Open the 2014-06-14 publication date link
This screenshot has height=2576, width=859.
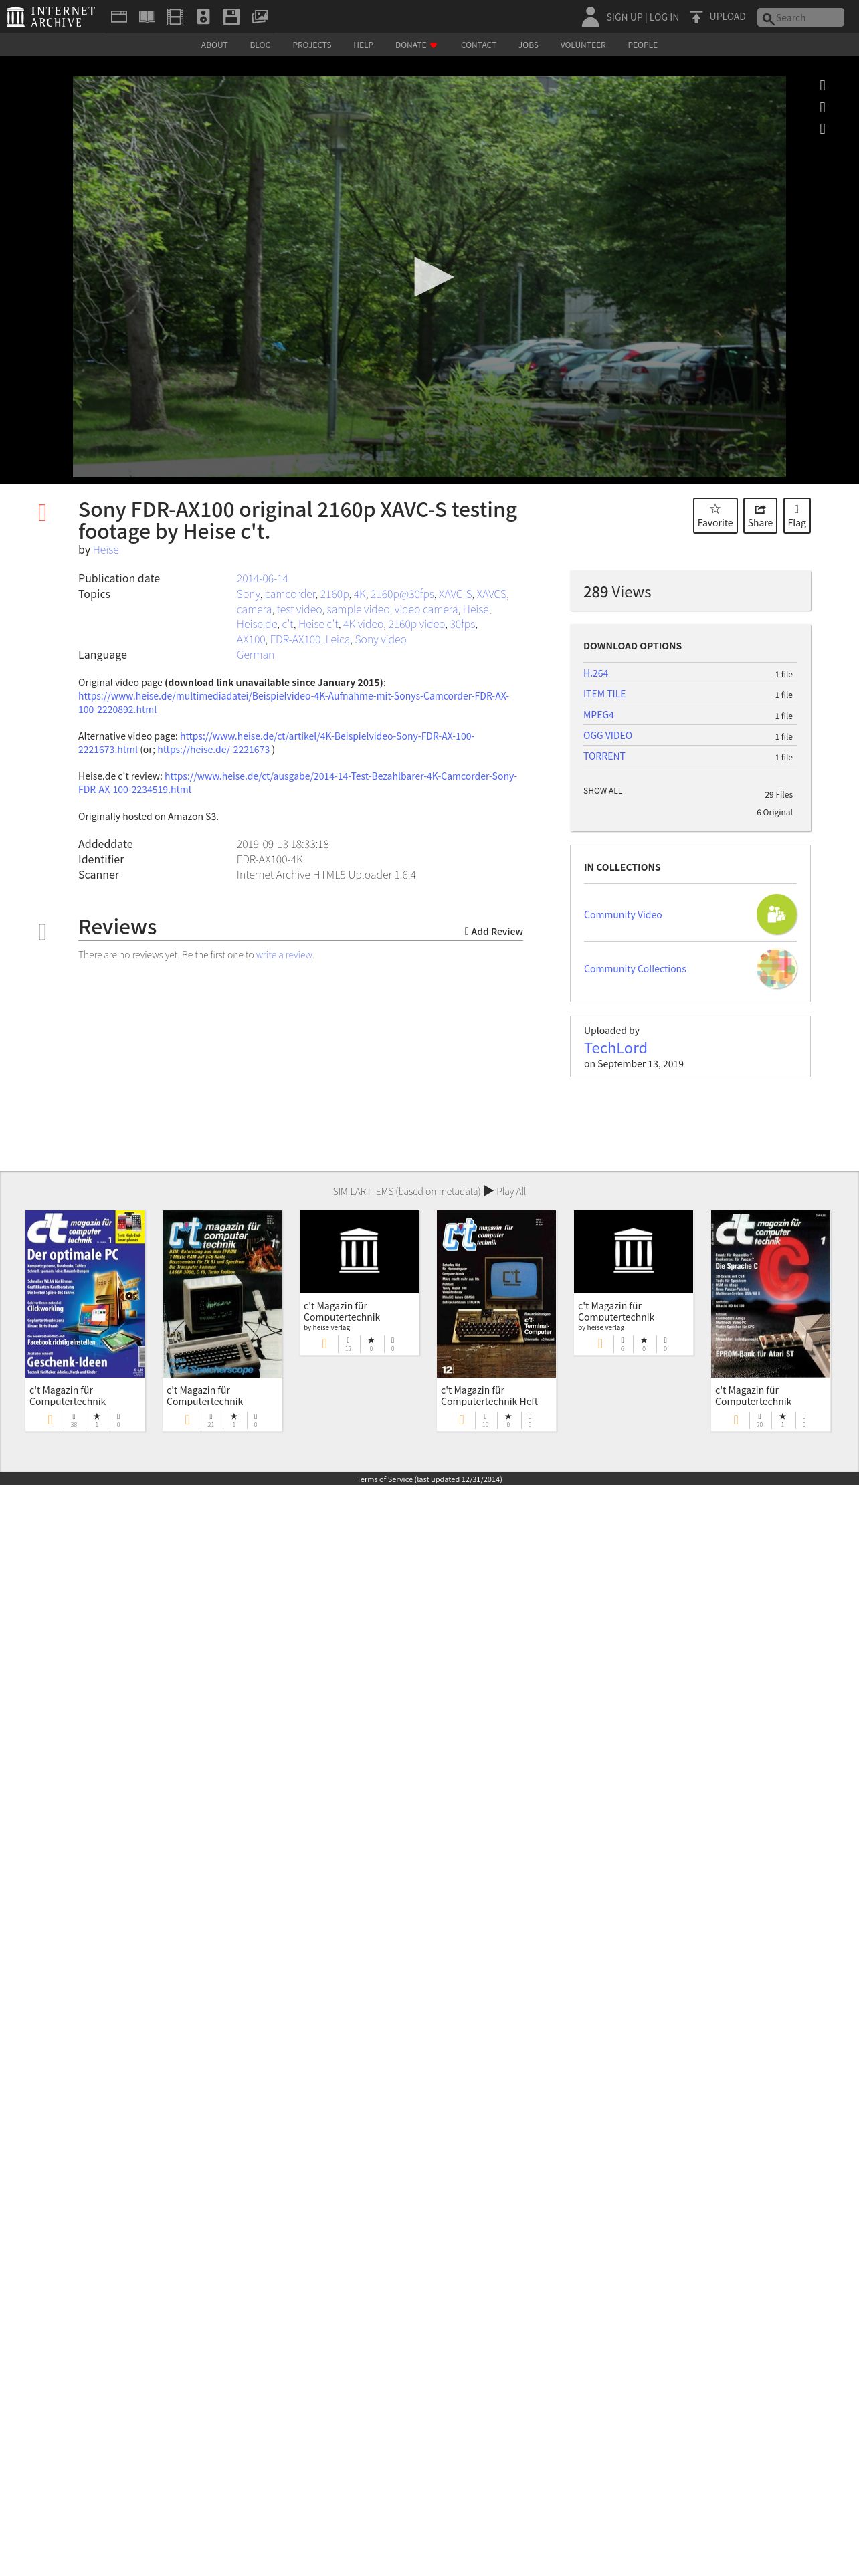click(262, 579)
